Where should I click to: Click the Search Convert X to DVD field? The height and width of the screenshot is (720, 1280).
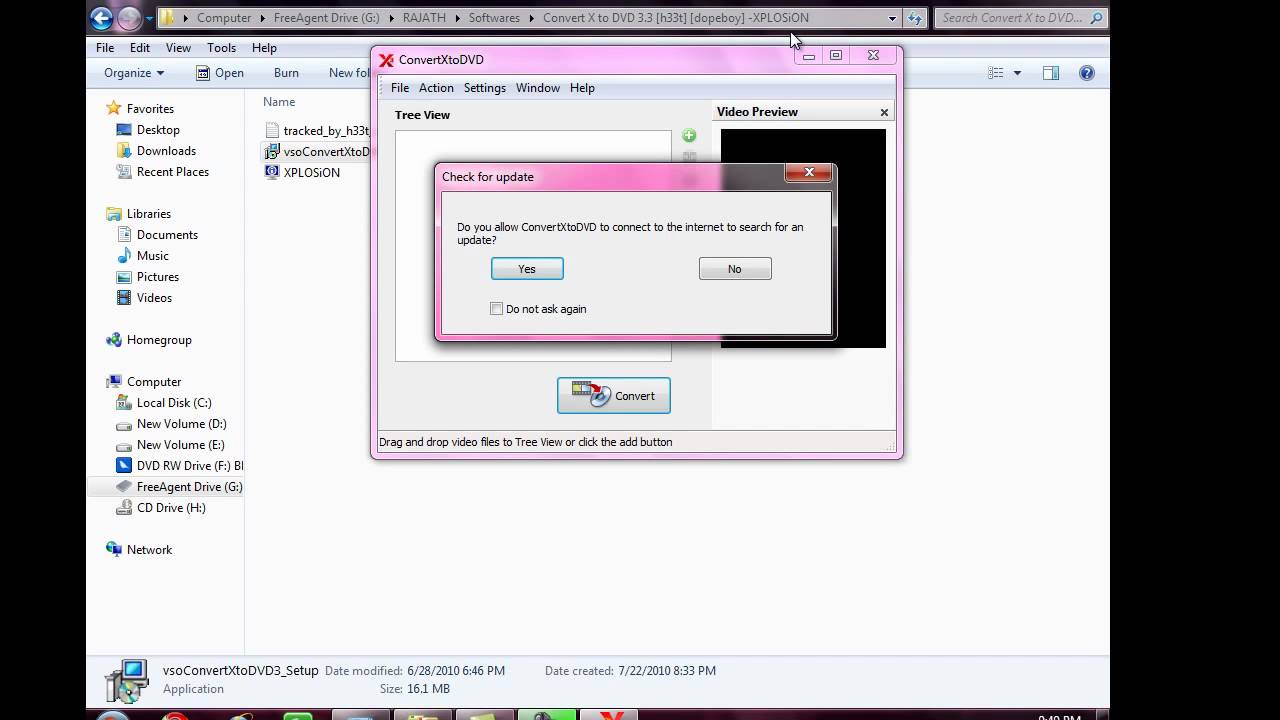point(1020,18)
